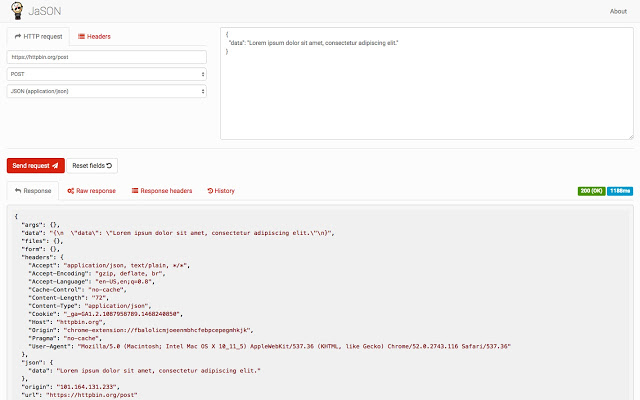The width and height of the screenshot is (640, 400).
Task: Click the "Pragma": "no-cache" line
Action: [65, 338]
